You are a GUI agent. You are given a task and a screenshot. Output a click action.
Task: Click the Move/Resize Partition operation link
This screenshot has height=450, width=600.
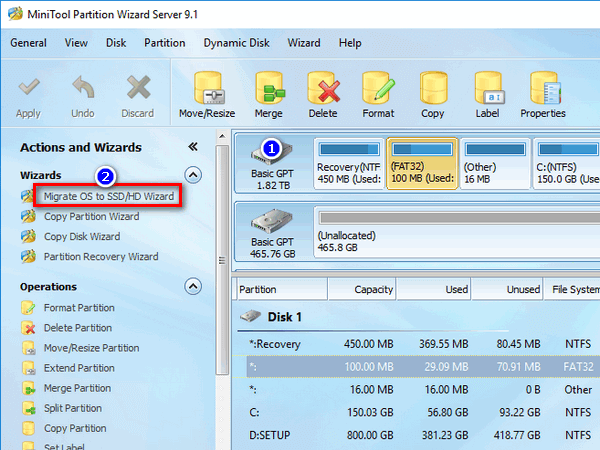point(91,348)
